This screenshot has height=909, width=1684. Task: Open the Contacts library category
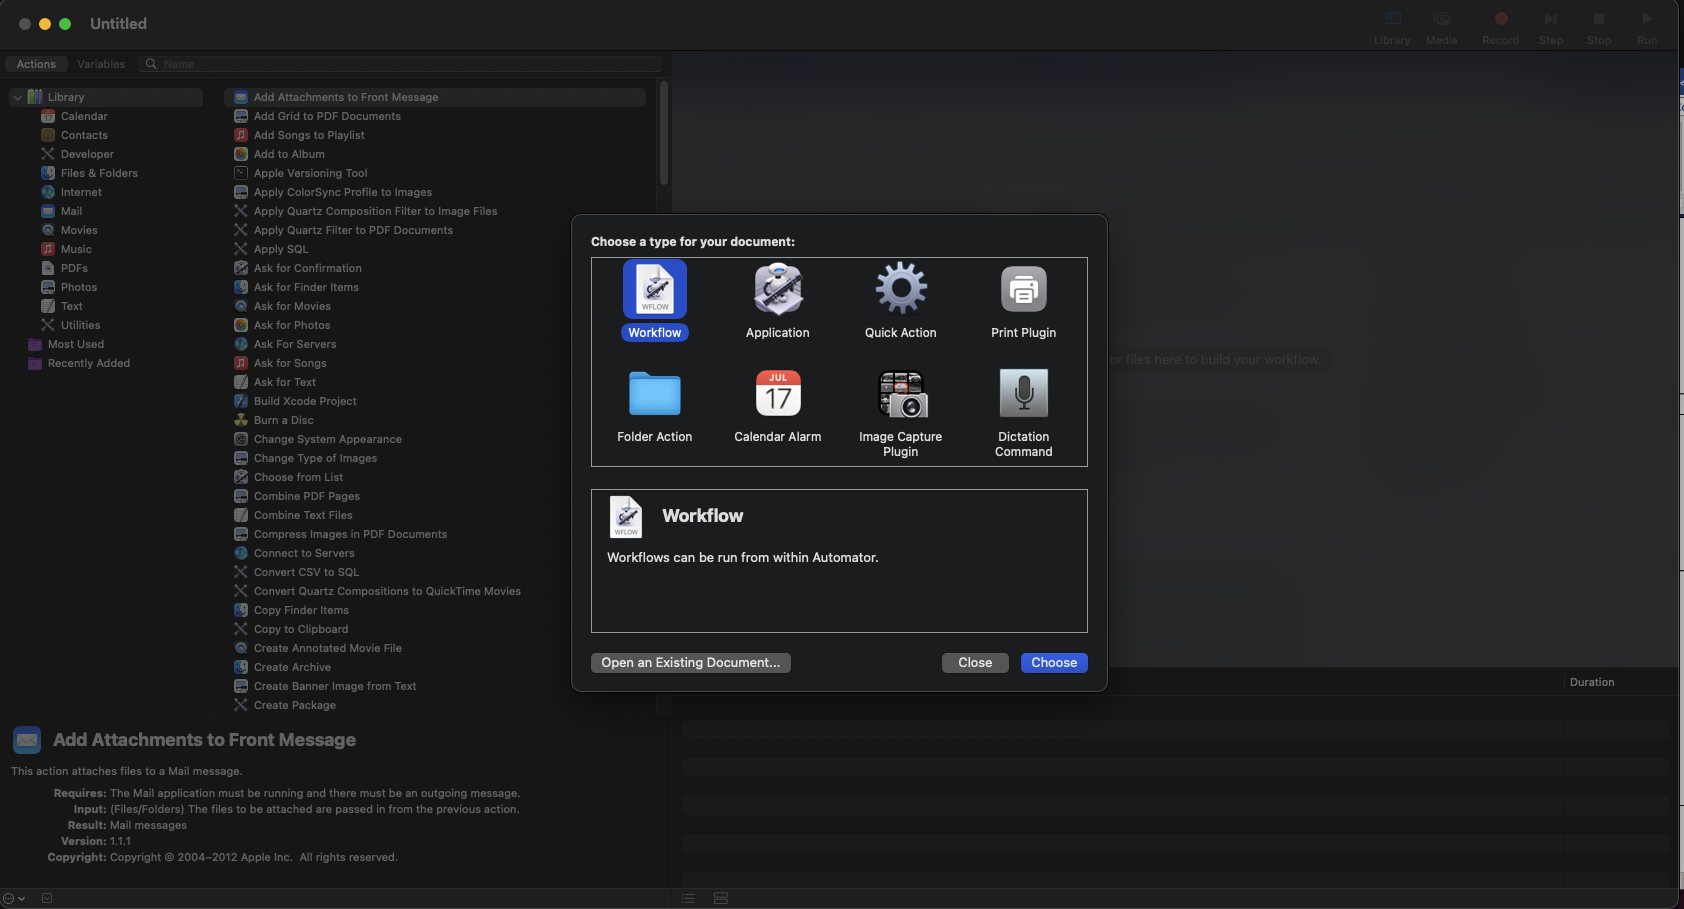pyautogui.click(x=84, y=135)
